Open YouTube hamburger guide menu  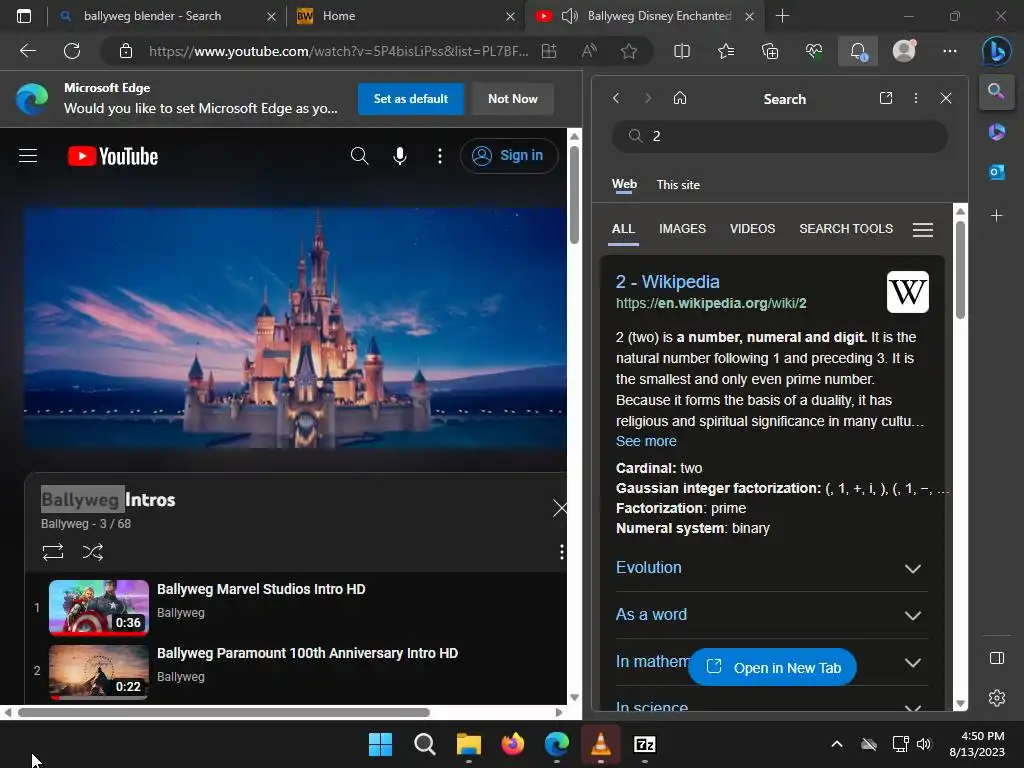pyautogui.click(x=28, y=155)
